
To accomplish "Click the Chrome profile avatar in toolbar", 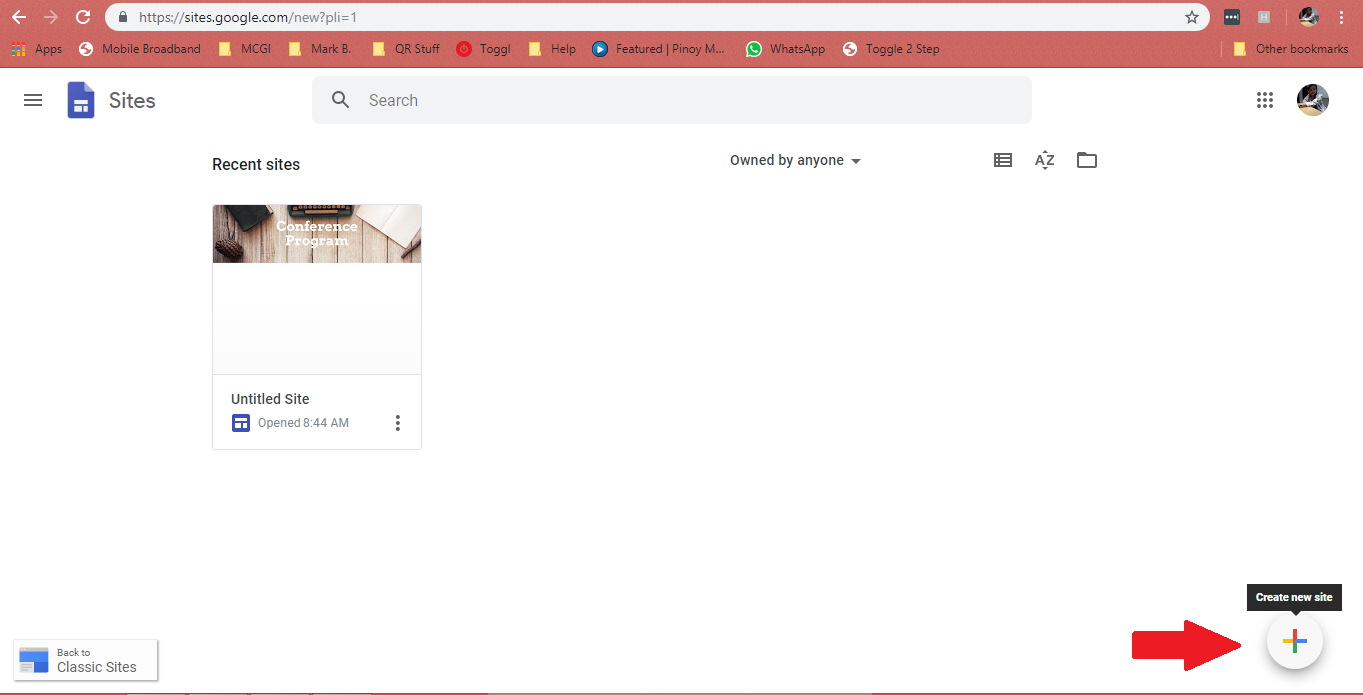I will coord(1309,17).
